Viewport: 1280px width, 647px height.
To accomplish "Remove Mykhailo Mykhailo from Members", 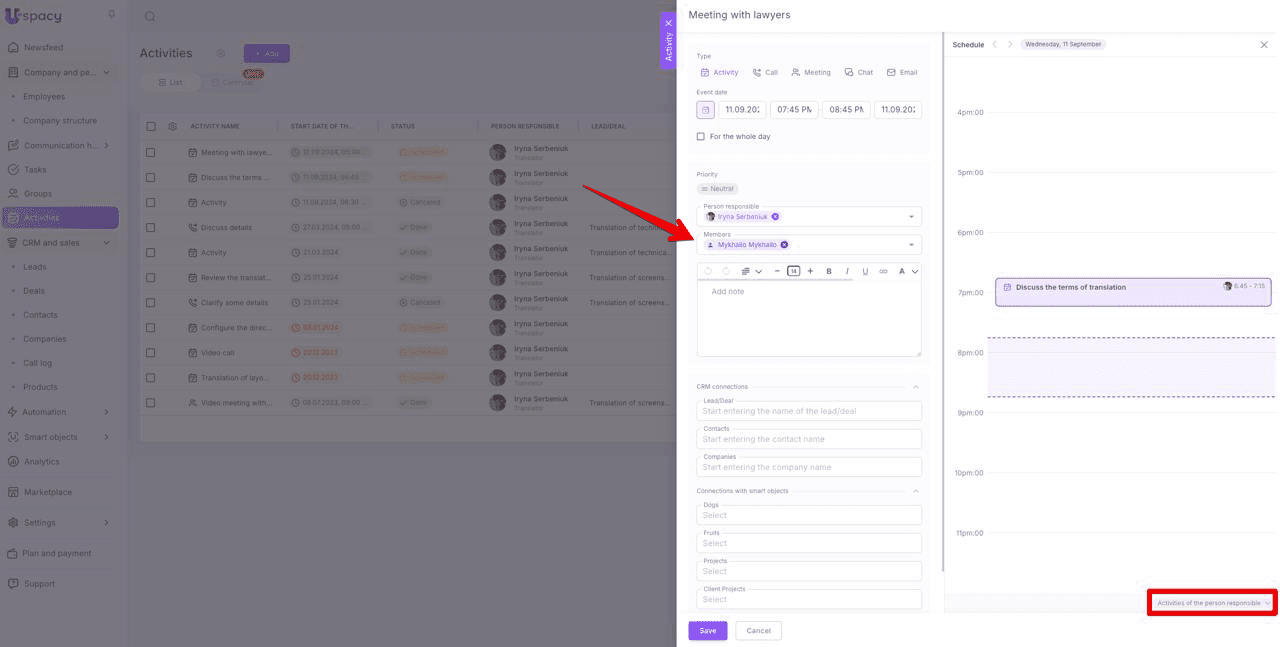I will point(784,245).
